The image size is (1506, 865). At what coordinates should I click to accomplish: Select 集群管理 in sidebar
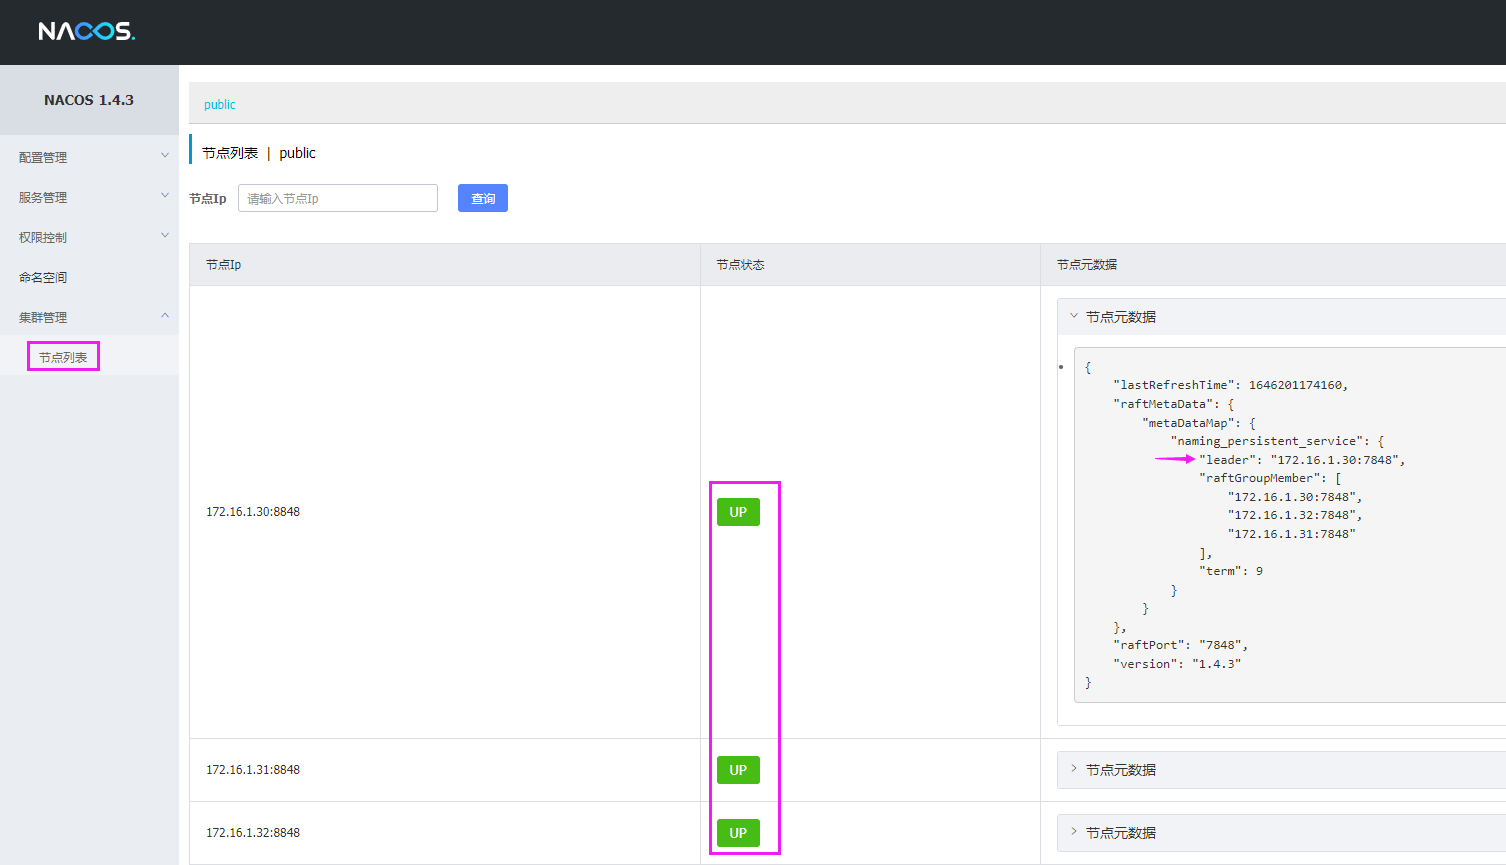(x=43, y=317)
